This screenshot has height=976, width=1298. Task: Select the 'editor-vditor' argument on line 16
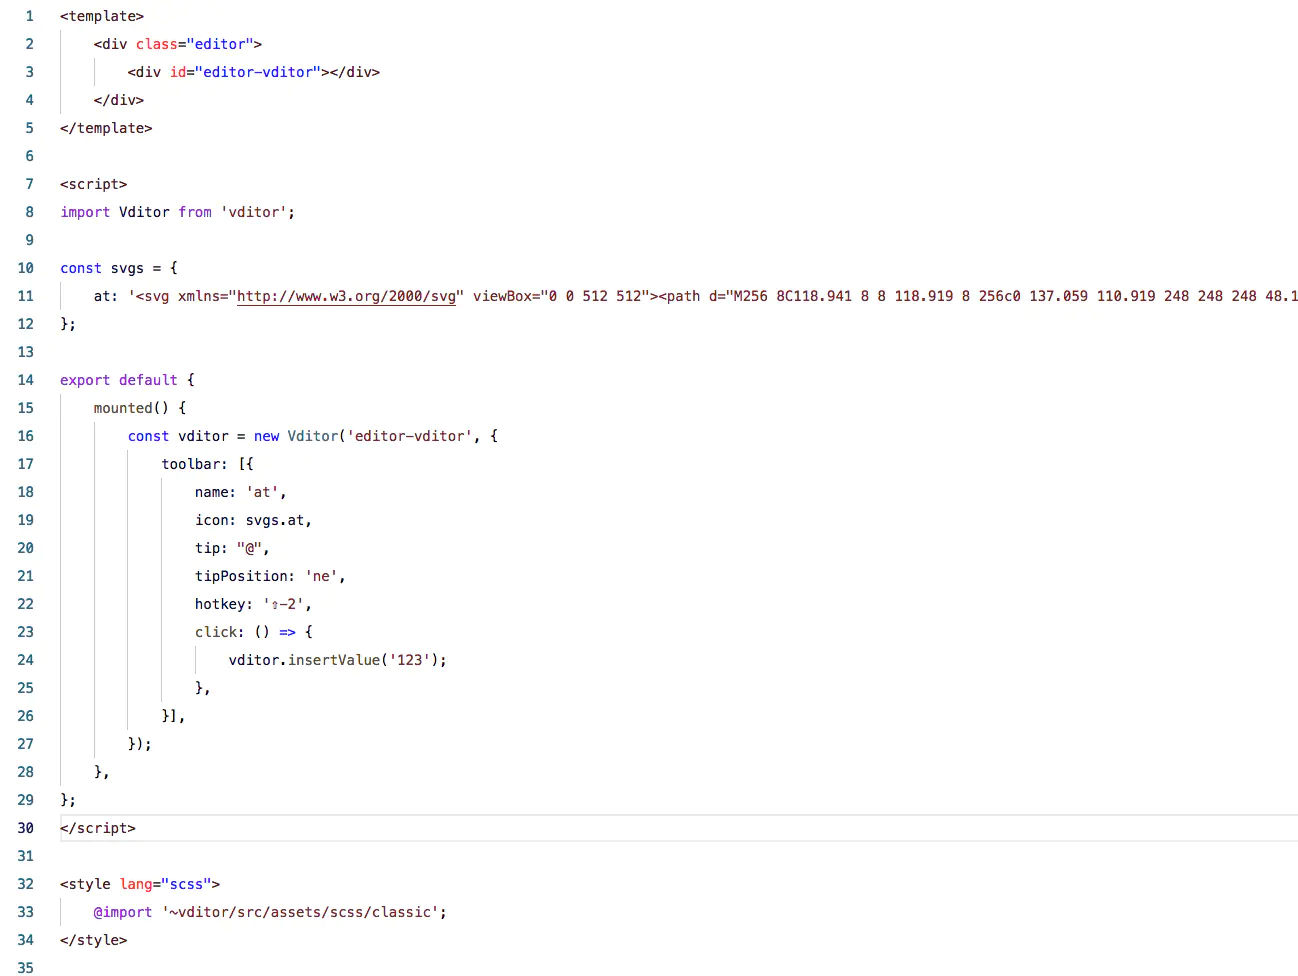(410, 436)
